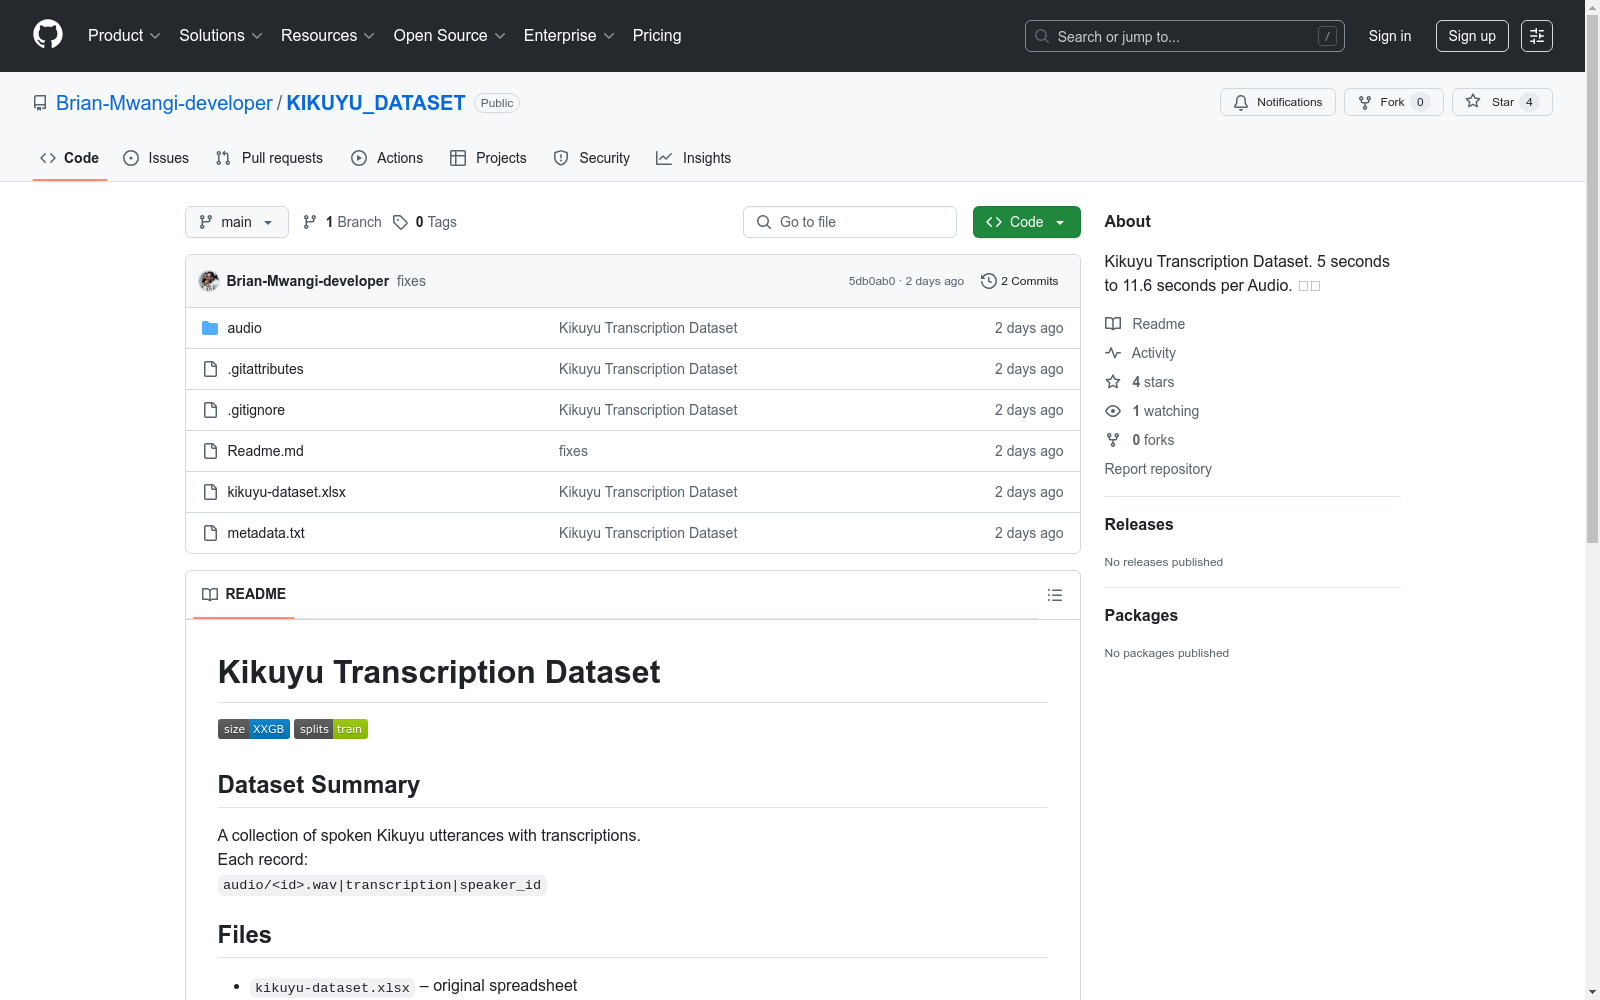Open commit 5db0ab0
This screenshot has width=1600, height=1000.
872,281
